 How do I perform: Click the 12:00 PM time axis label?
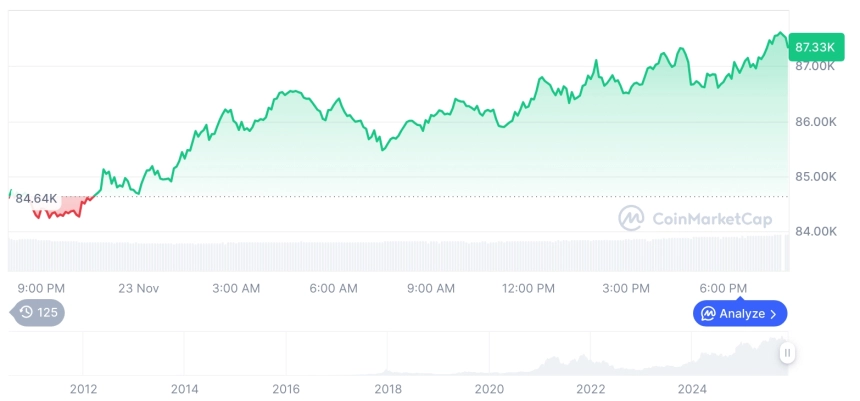click(528, 288)
